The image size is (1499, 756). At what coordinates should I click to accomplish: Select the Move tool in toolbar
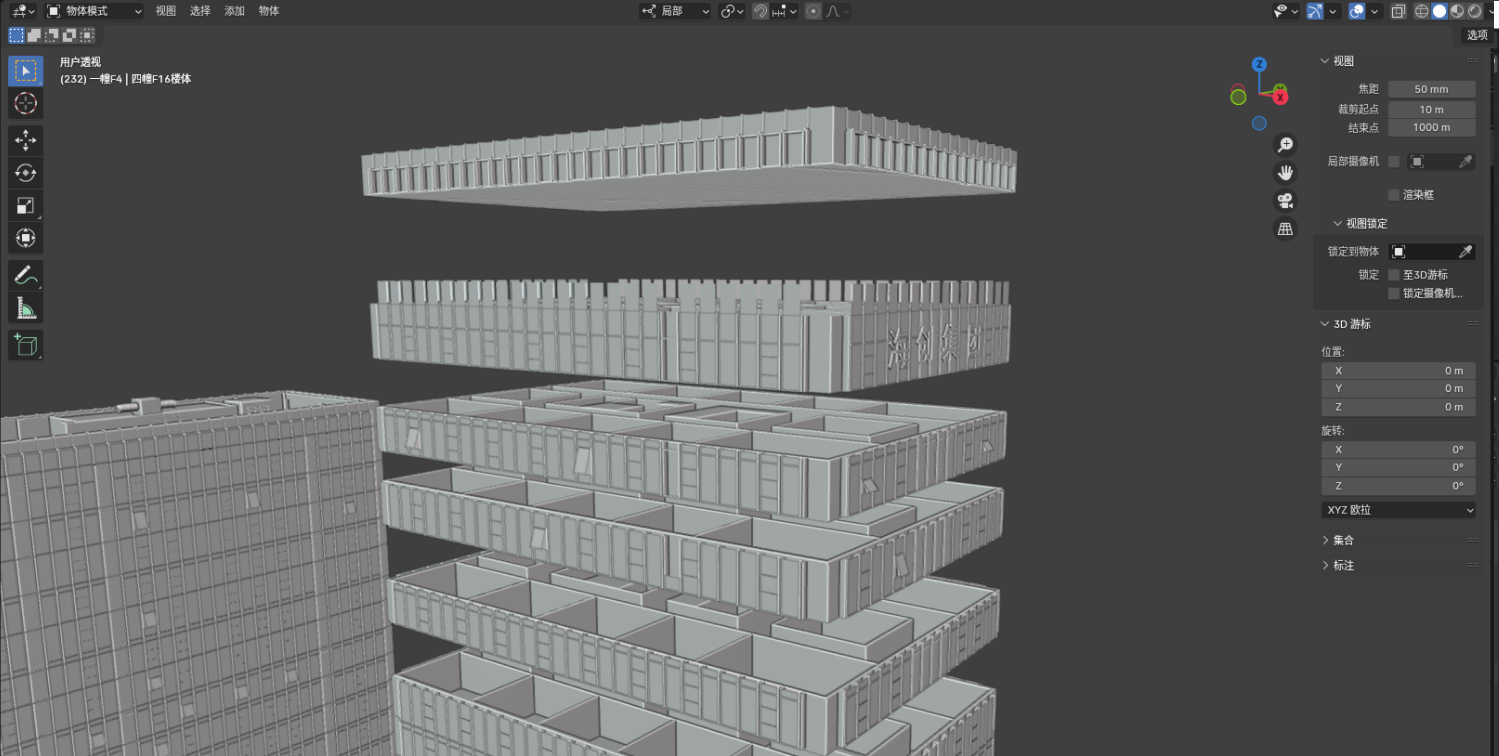pos(26,140)
